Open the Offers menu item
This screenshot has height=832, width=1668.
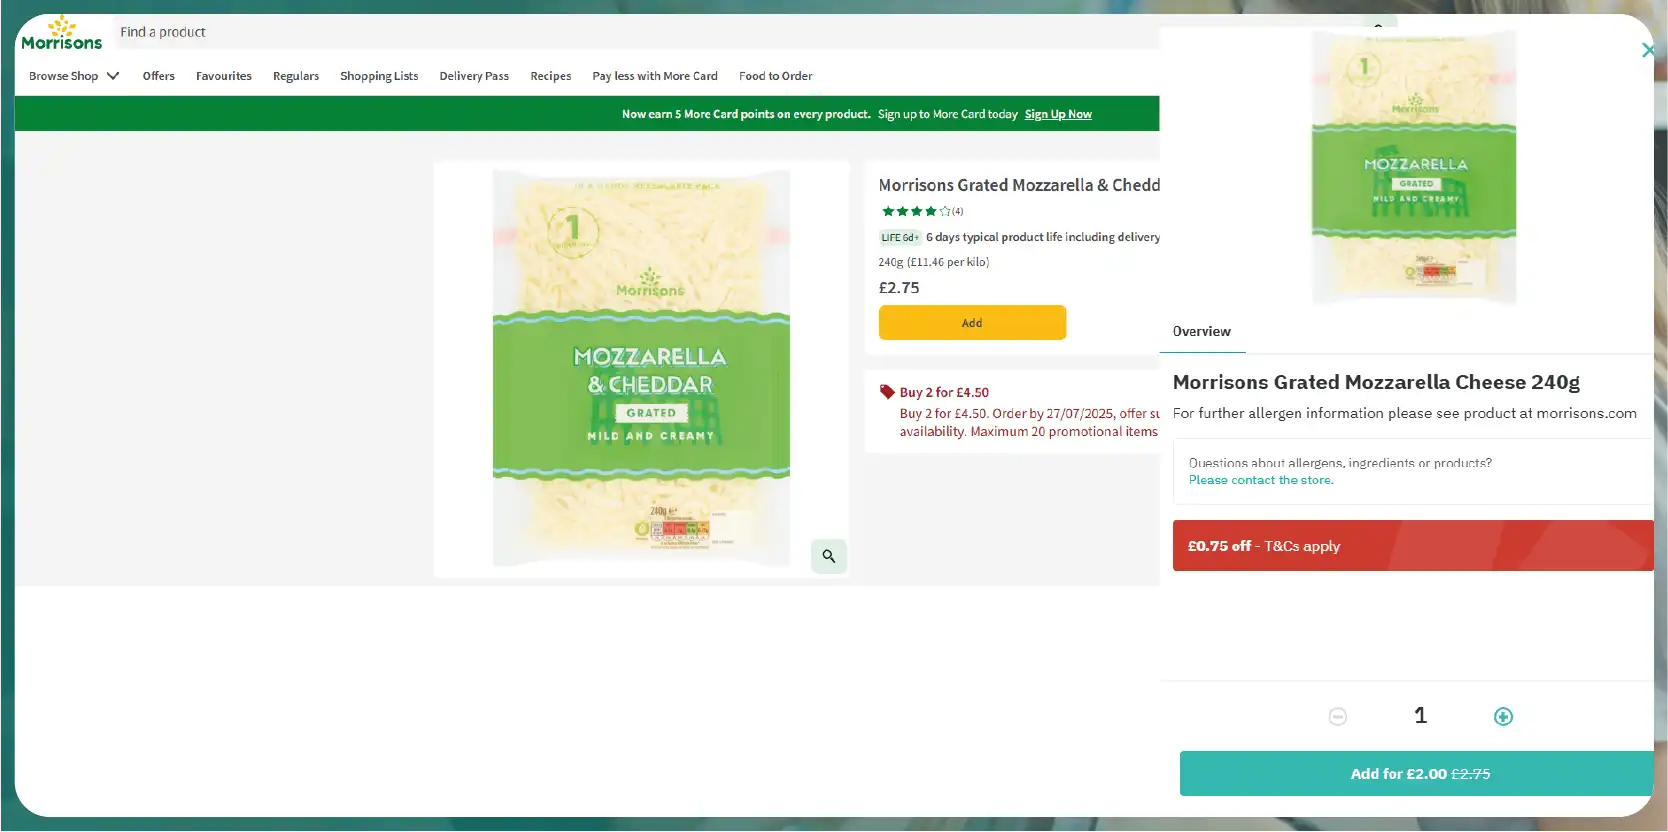pyautogui.click(x=158, y=76)
